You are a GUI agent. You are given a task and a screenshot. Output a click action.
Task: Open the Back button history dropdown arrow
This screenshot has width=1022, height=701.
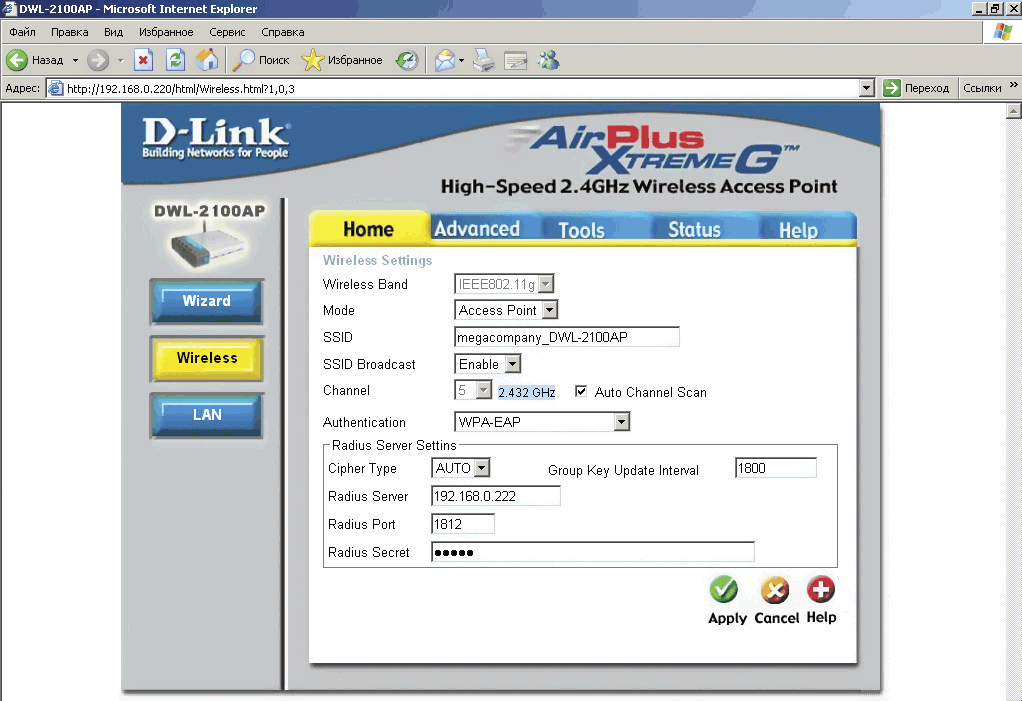pos(76,61)
